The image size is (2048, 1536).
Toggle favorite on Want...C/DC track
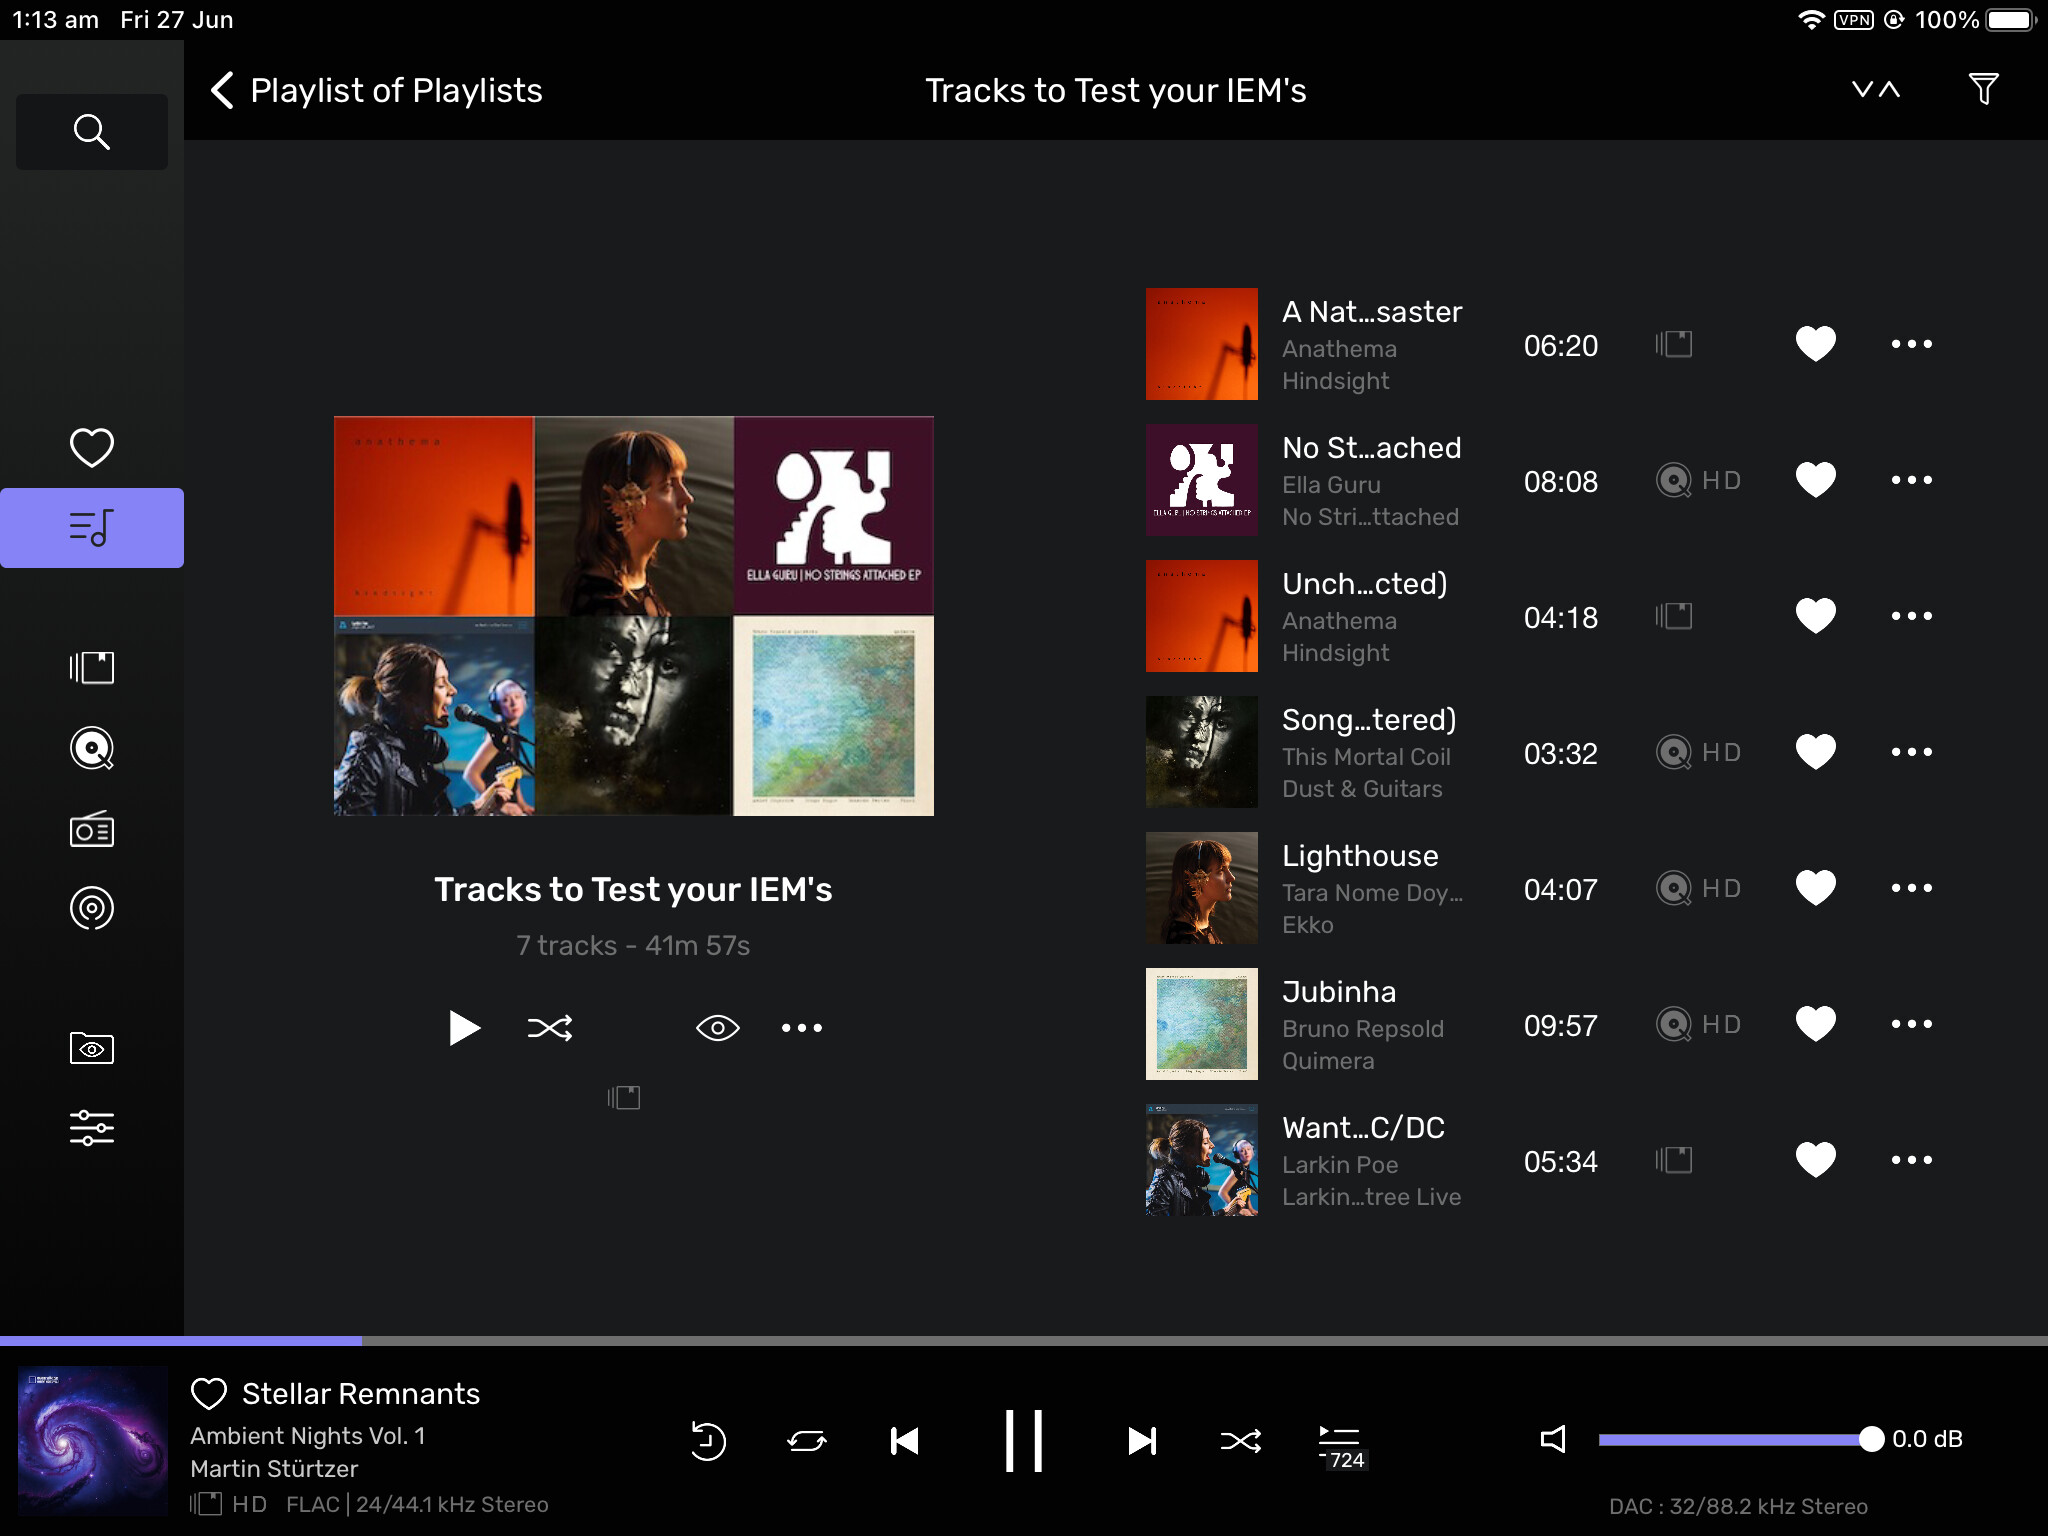point(1815,1160)
